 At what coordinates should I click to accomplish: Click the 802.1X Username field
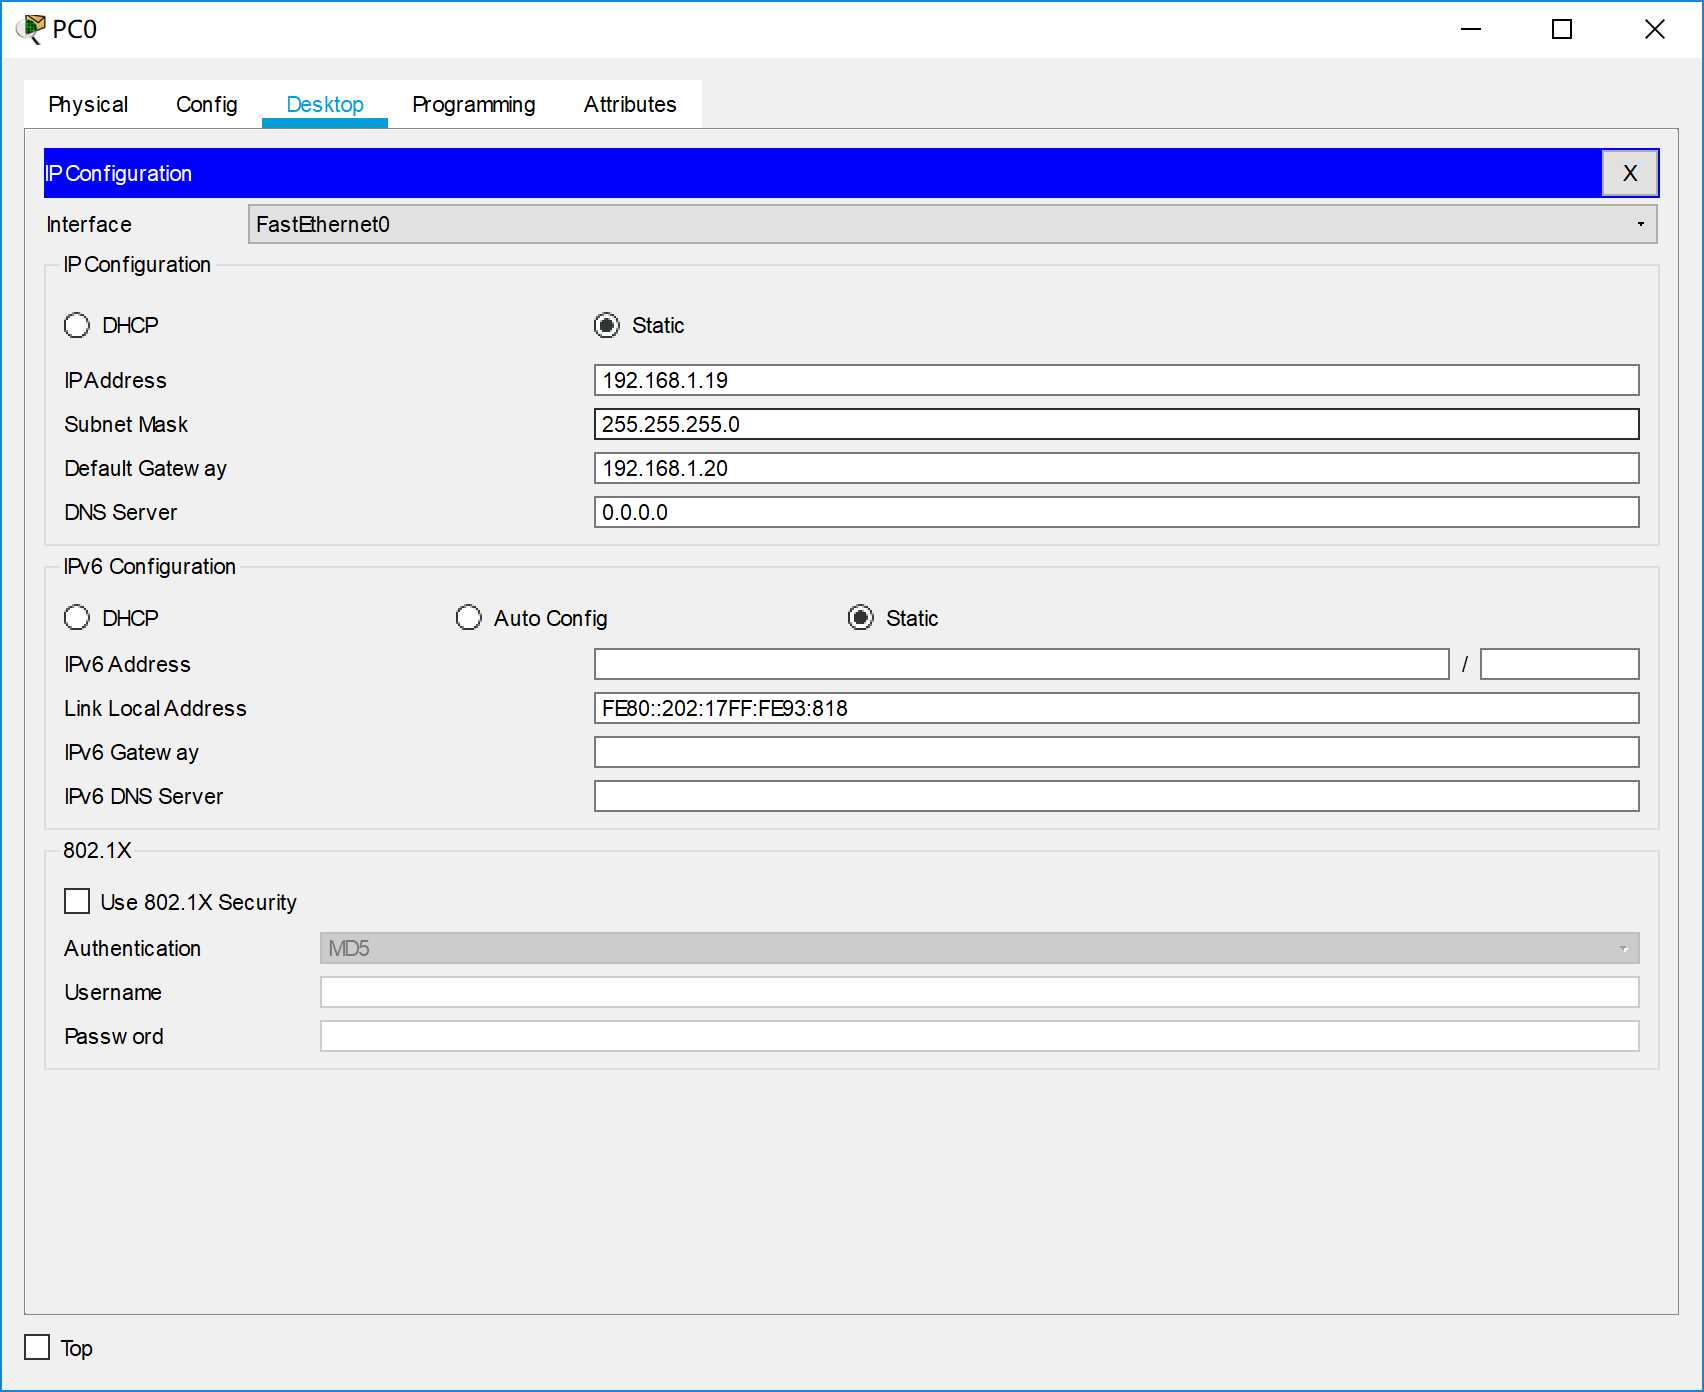pyautogui.click(x=979, y=992)
